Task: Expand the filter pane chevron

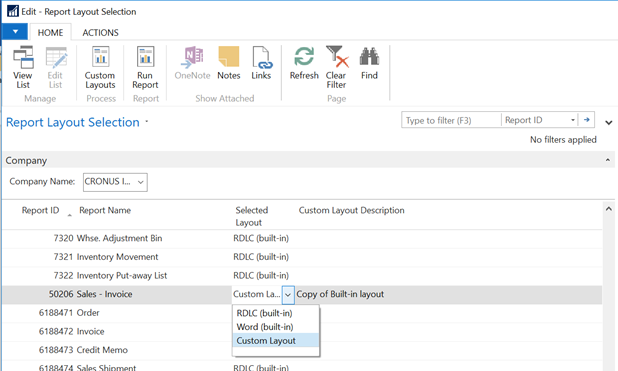Action: 609,123
